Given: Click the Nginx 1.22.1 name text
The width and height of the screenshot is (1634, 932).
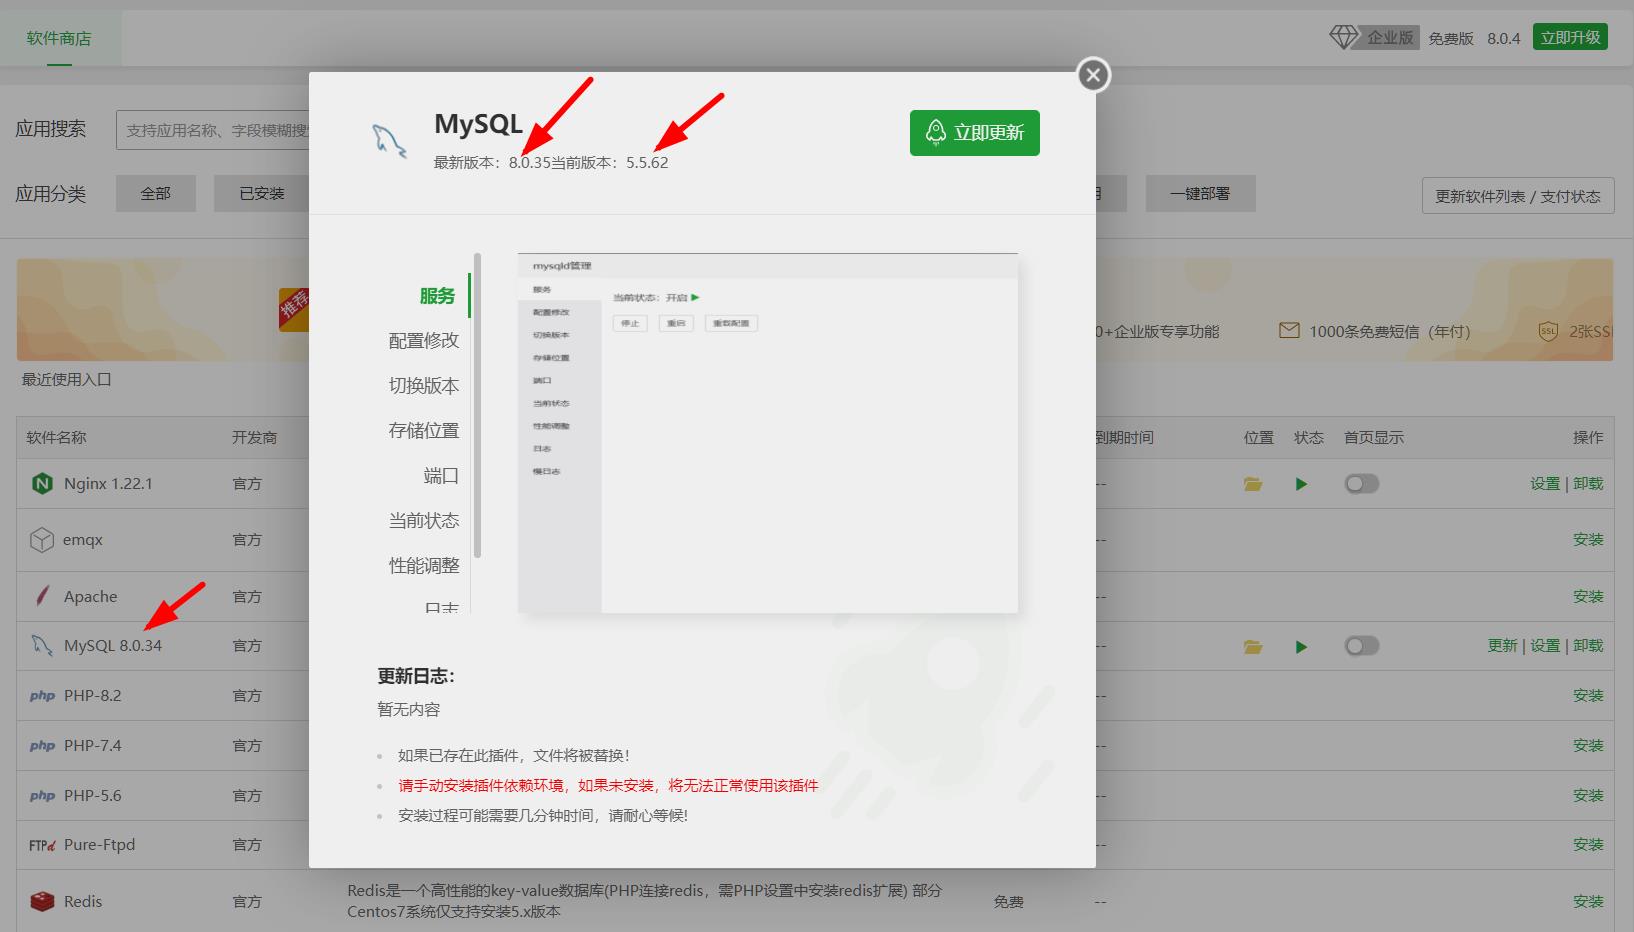Looking at the screenshot, I should [108, 484].
